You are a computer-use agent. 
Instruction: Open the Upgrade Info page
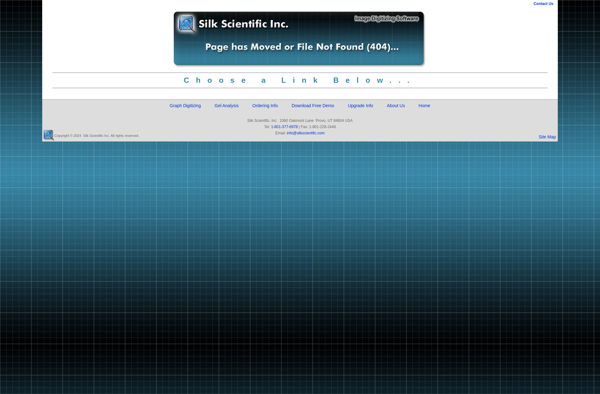(x=360, y=106)
